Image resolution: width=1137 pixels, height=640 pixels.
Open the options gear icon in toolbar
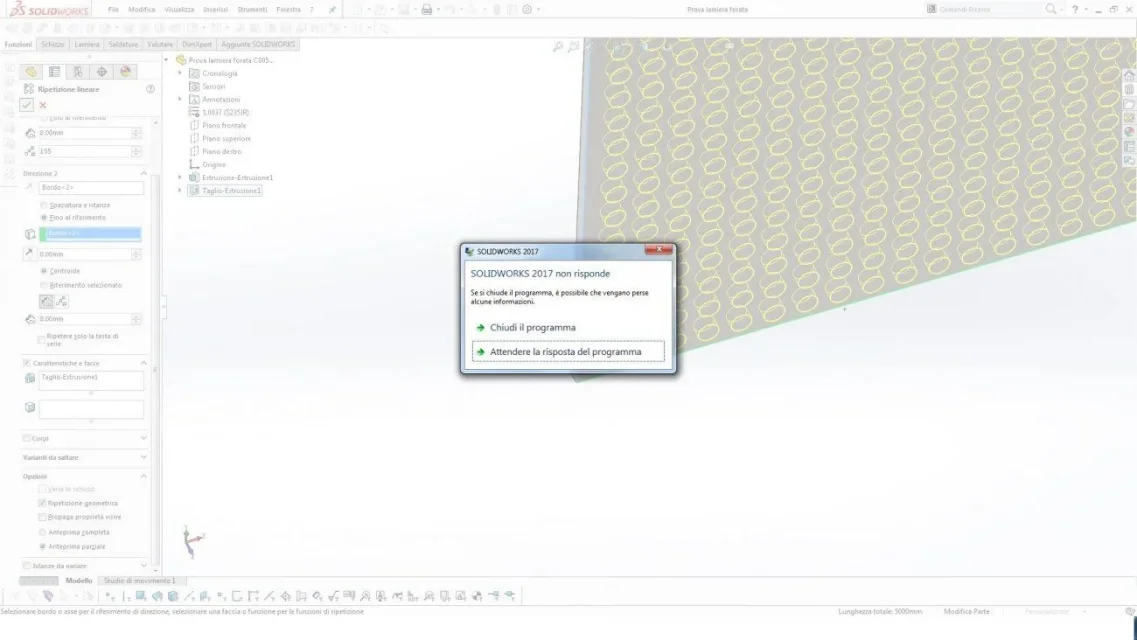coord(527,9)
